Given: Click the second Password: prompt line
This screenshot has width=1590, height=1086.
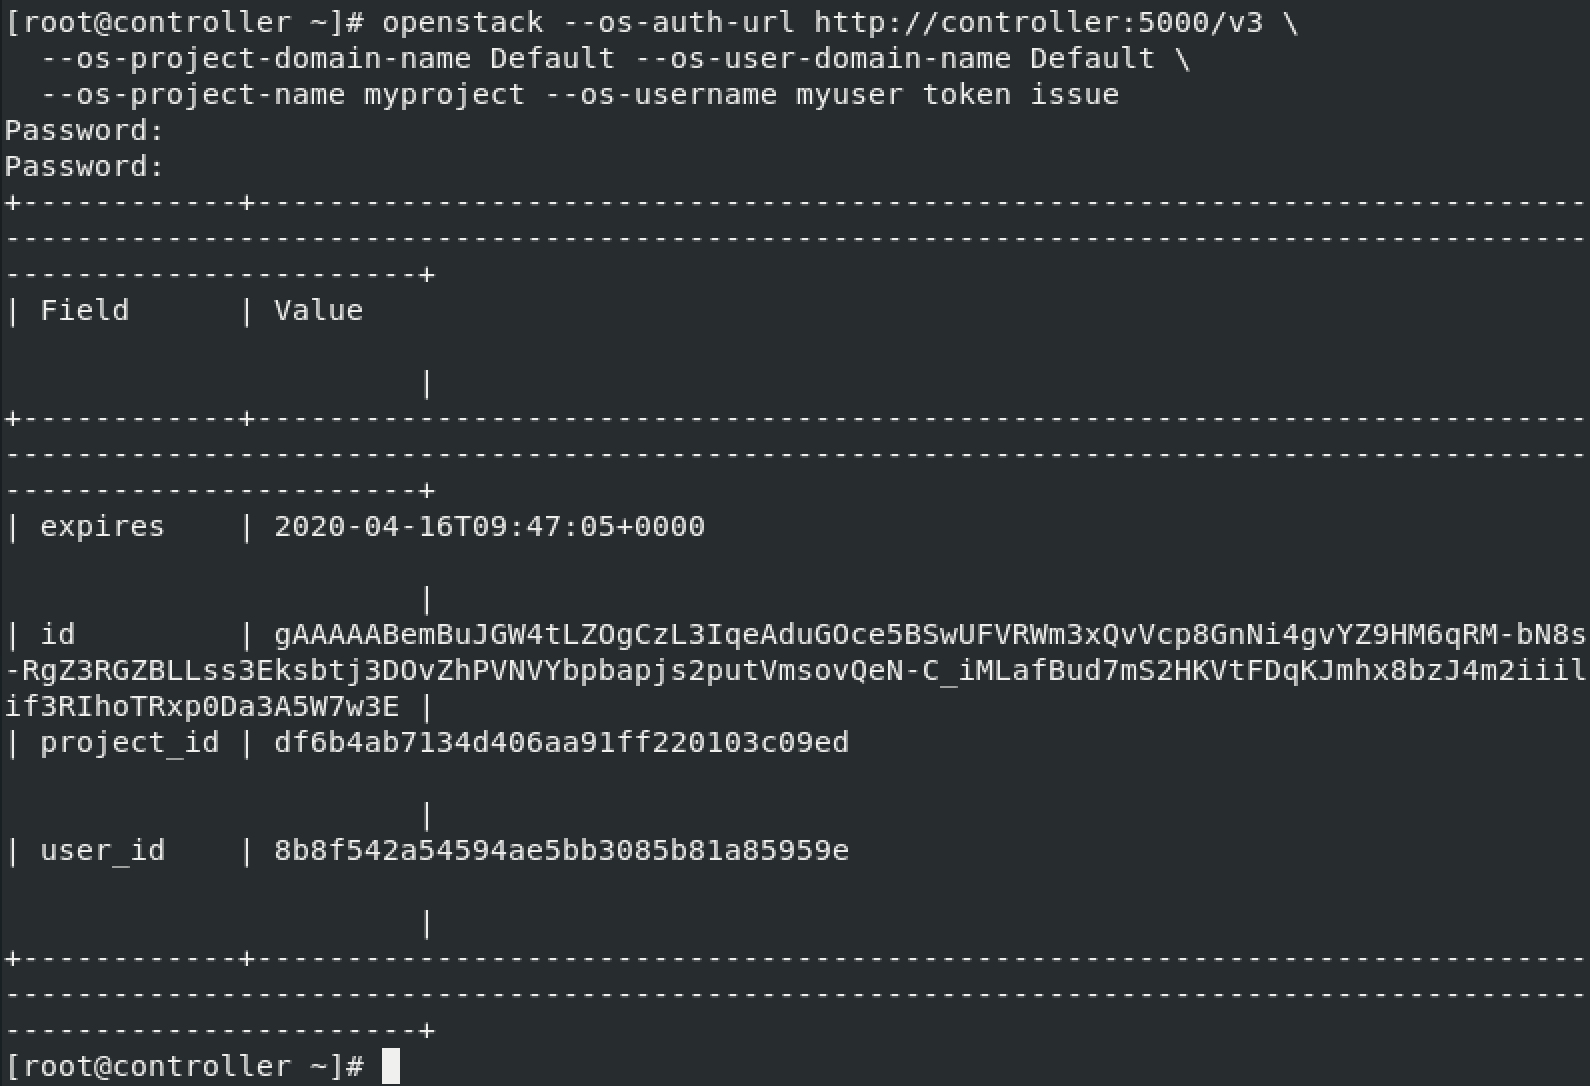Looking at the screenshot, I should click(x=84, y=166).
